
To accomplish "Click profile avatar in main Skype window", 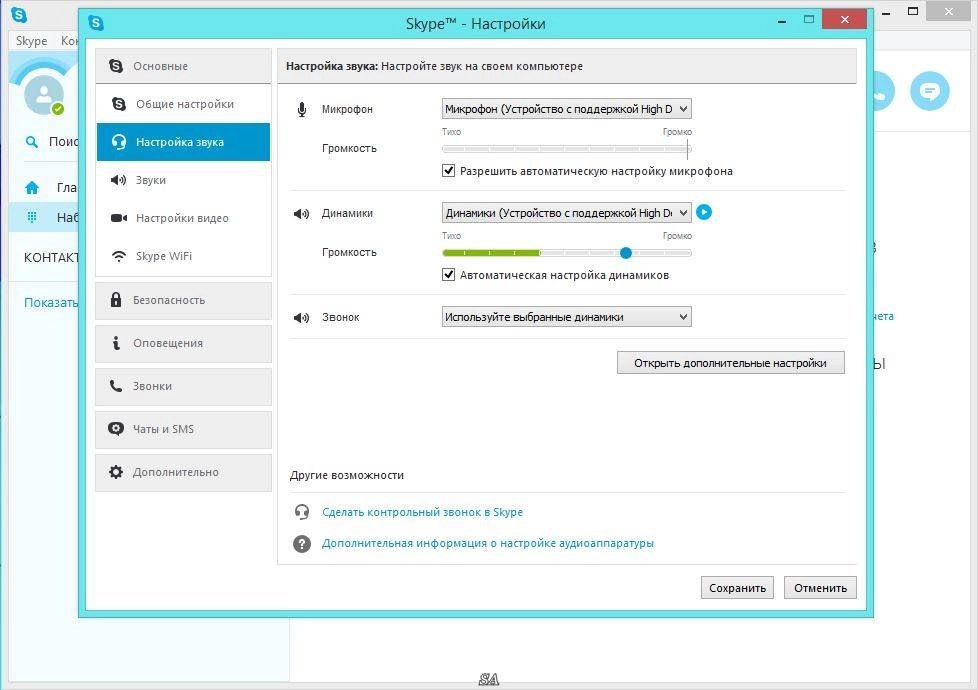I will click(x=44, y=95).
